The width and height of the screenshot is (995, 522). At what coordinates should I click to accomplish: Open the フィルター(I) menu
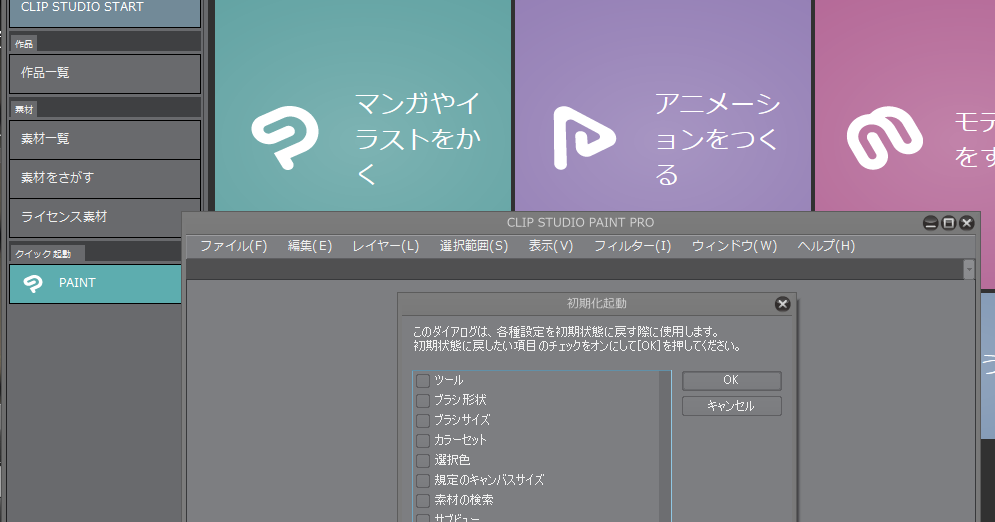pyautogui.click(x=632, y=246)
